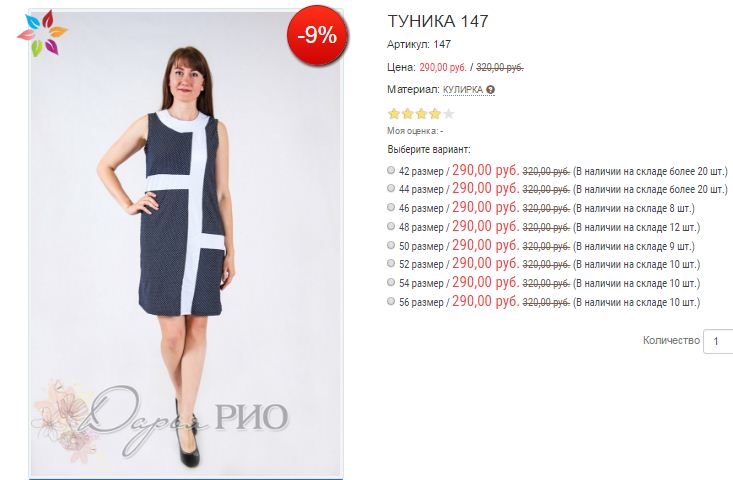The image size is (733, 480).
Task: Select the 46 размер radio option
Action: 391,207
